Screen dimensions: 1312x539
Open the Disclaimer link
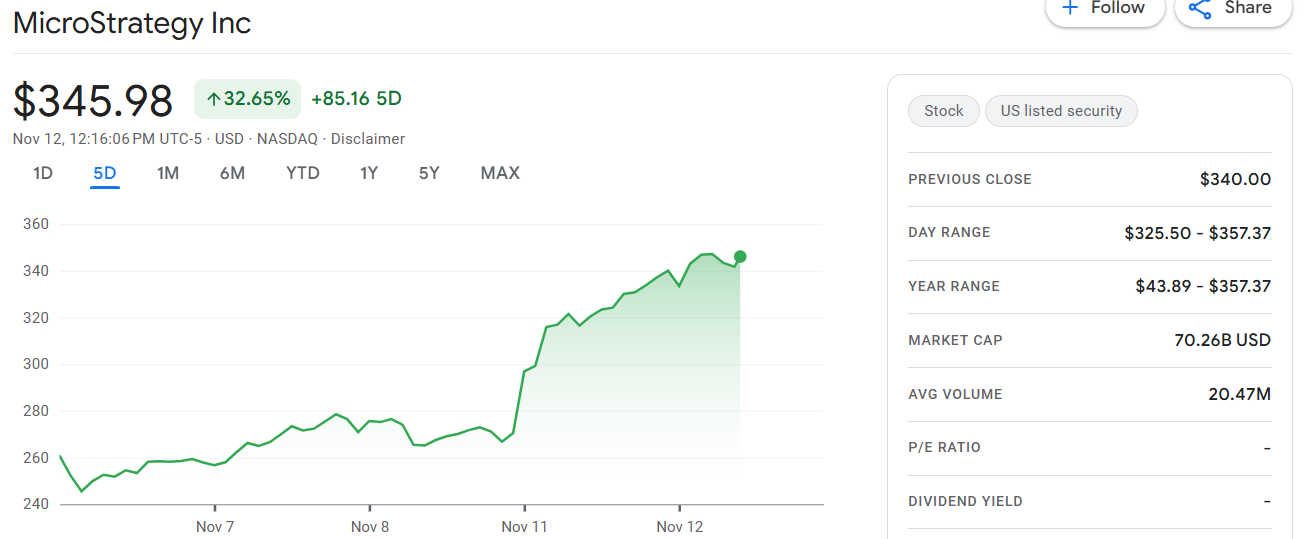point(368,139)
